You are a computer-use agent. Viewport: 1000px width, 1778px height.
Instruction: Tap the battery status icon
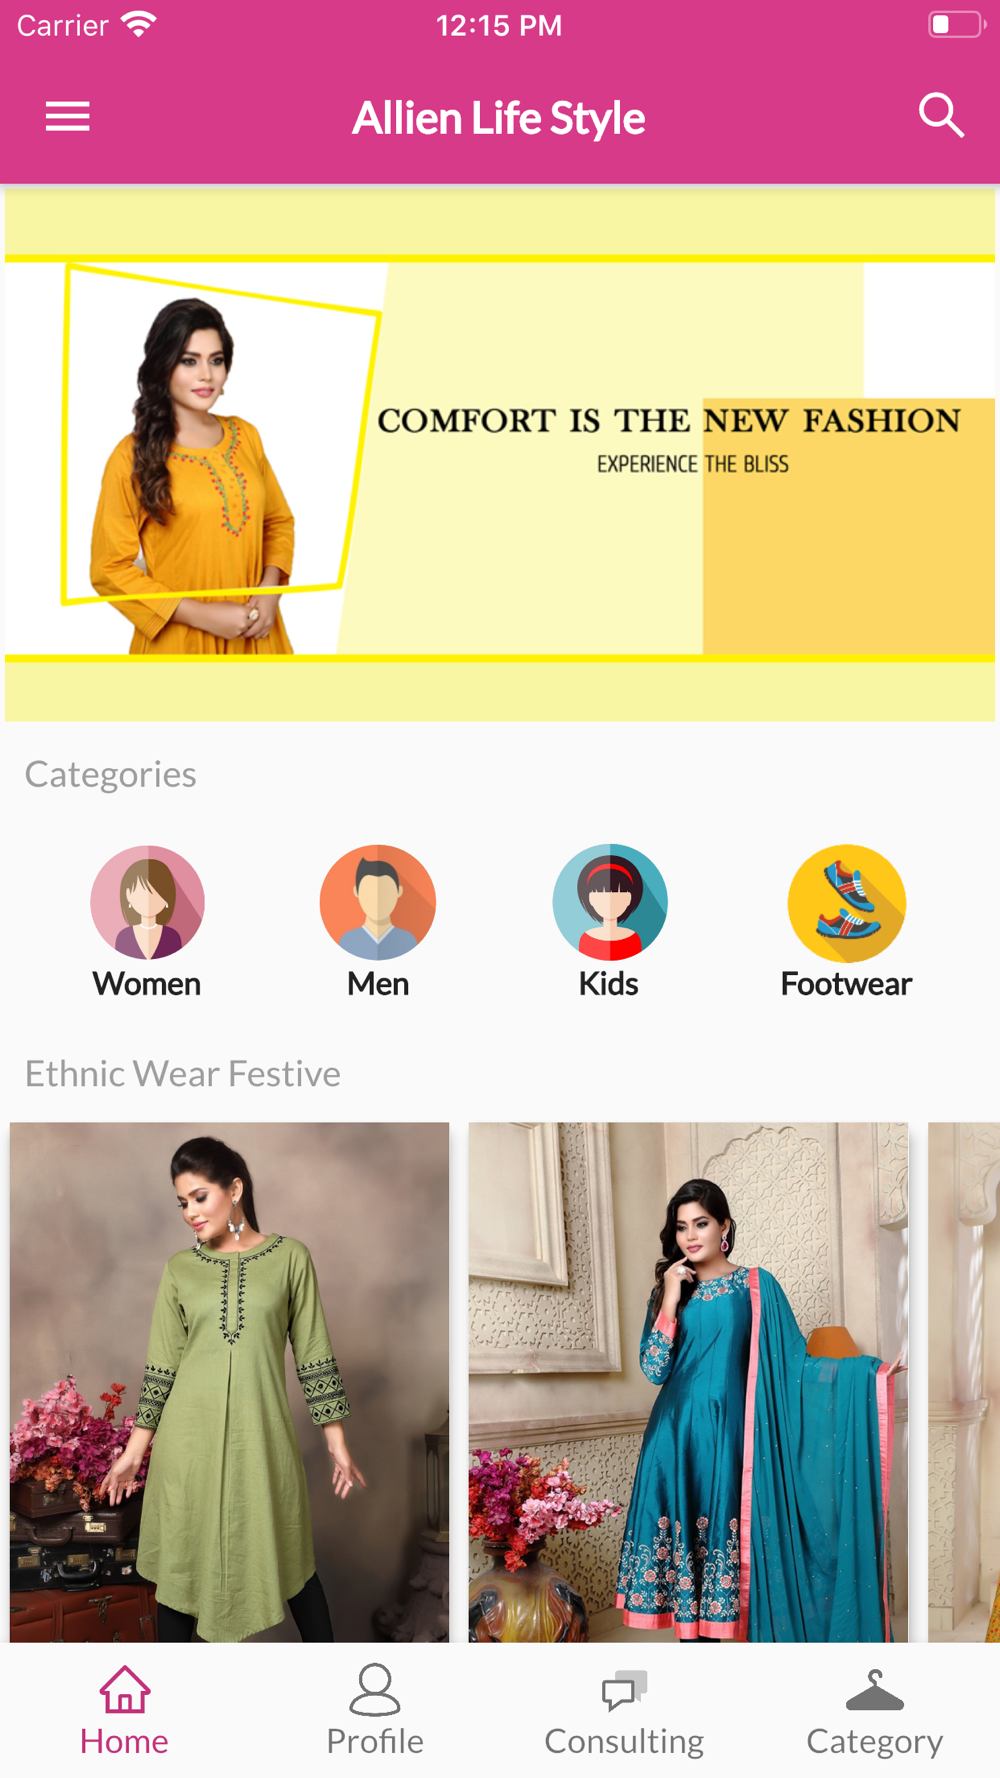(956, 25)
